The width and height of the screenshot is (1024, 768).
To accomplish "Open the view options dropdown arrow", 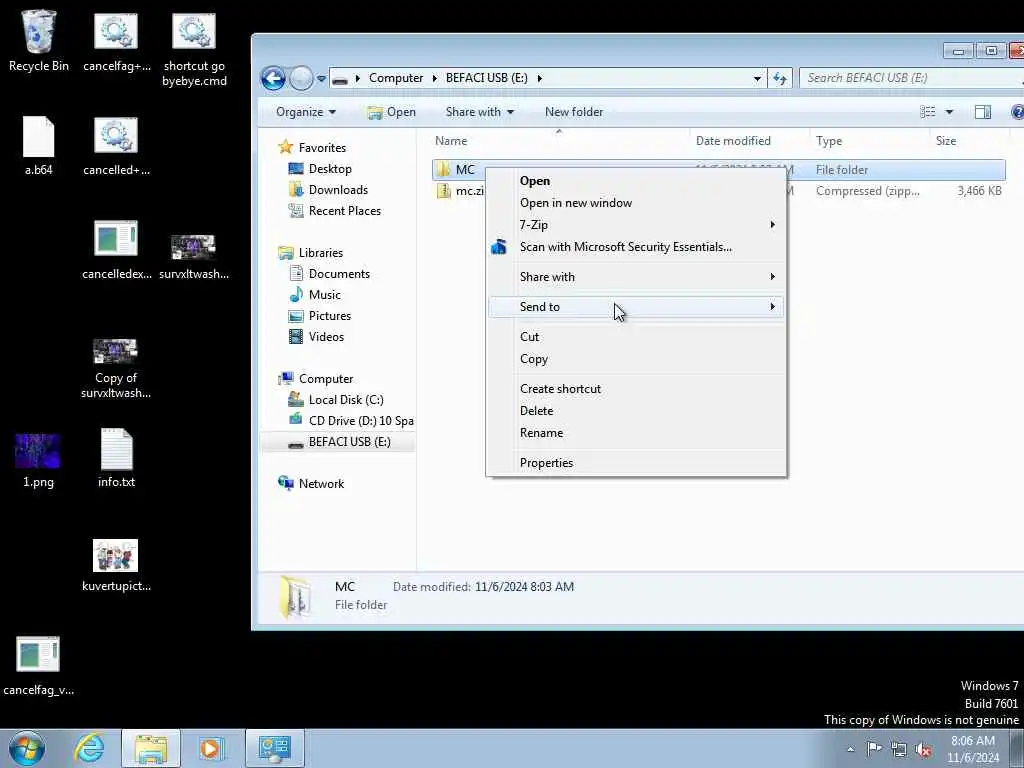I will click(x=950, y=112).
